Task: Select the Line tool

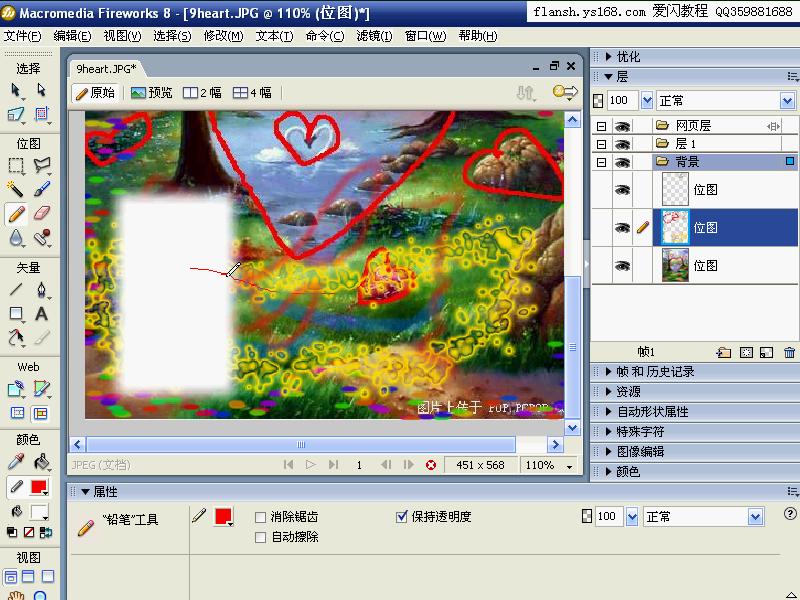Action: click(16, 290)
